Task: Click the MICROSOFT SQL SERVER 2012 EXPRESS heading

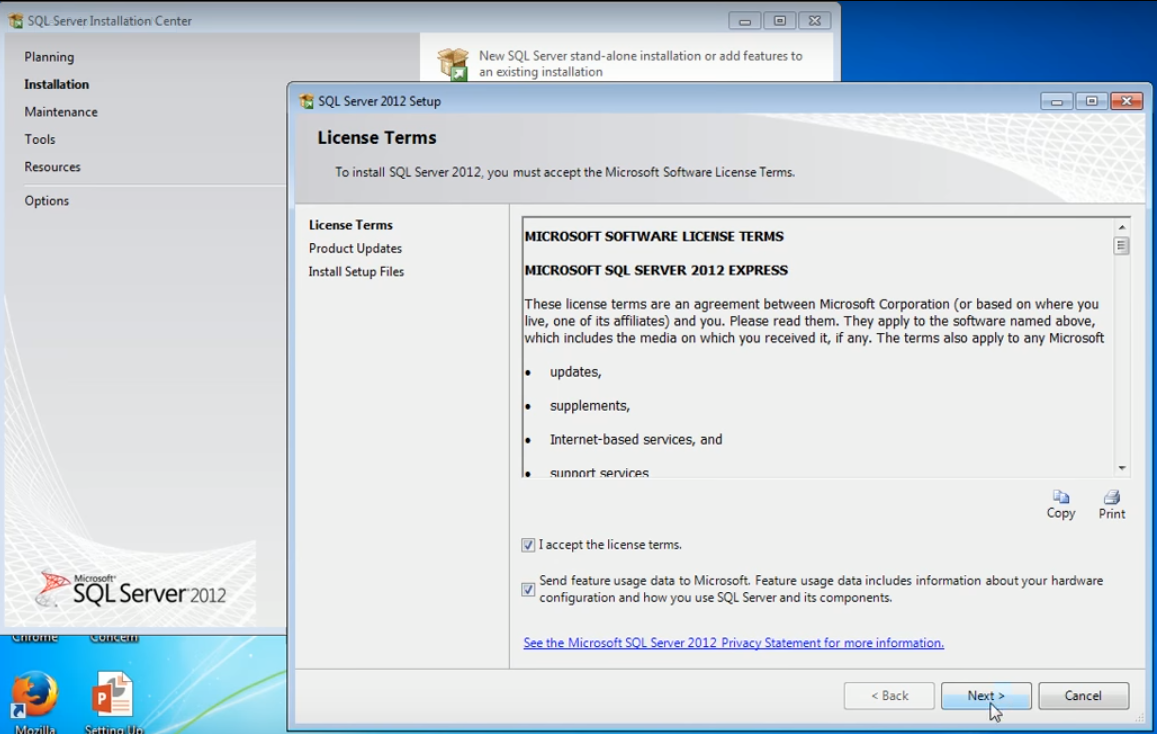Action: pyautogui.click(x=656, y=270)
